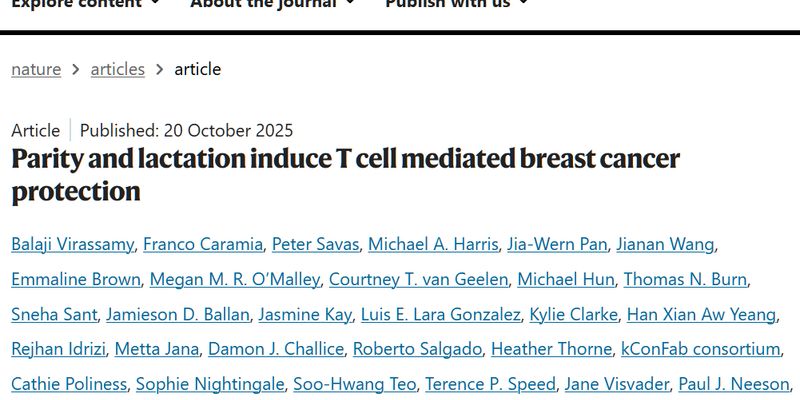
Task: Open the articles breadcrumb link
Action: (x=117, y=69)
